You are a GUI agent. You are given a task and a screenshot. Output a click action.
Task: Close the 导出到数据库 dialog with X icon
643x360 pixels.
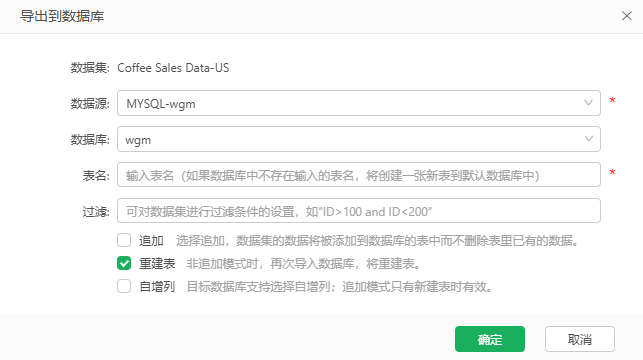[x=627, y=16]
